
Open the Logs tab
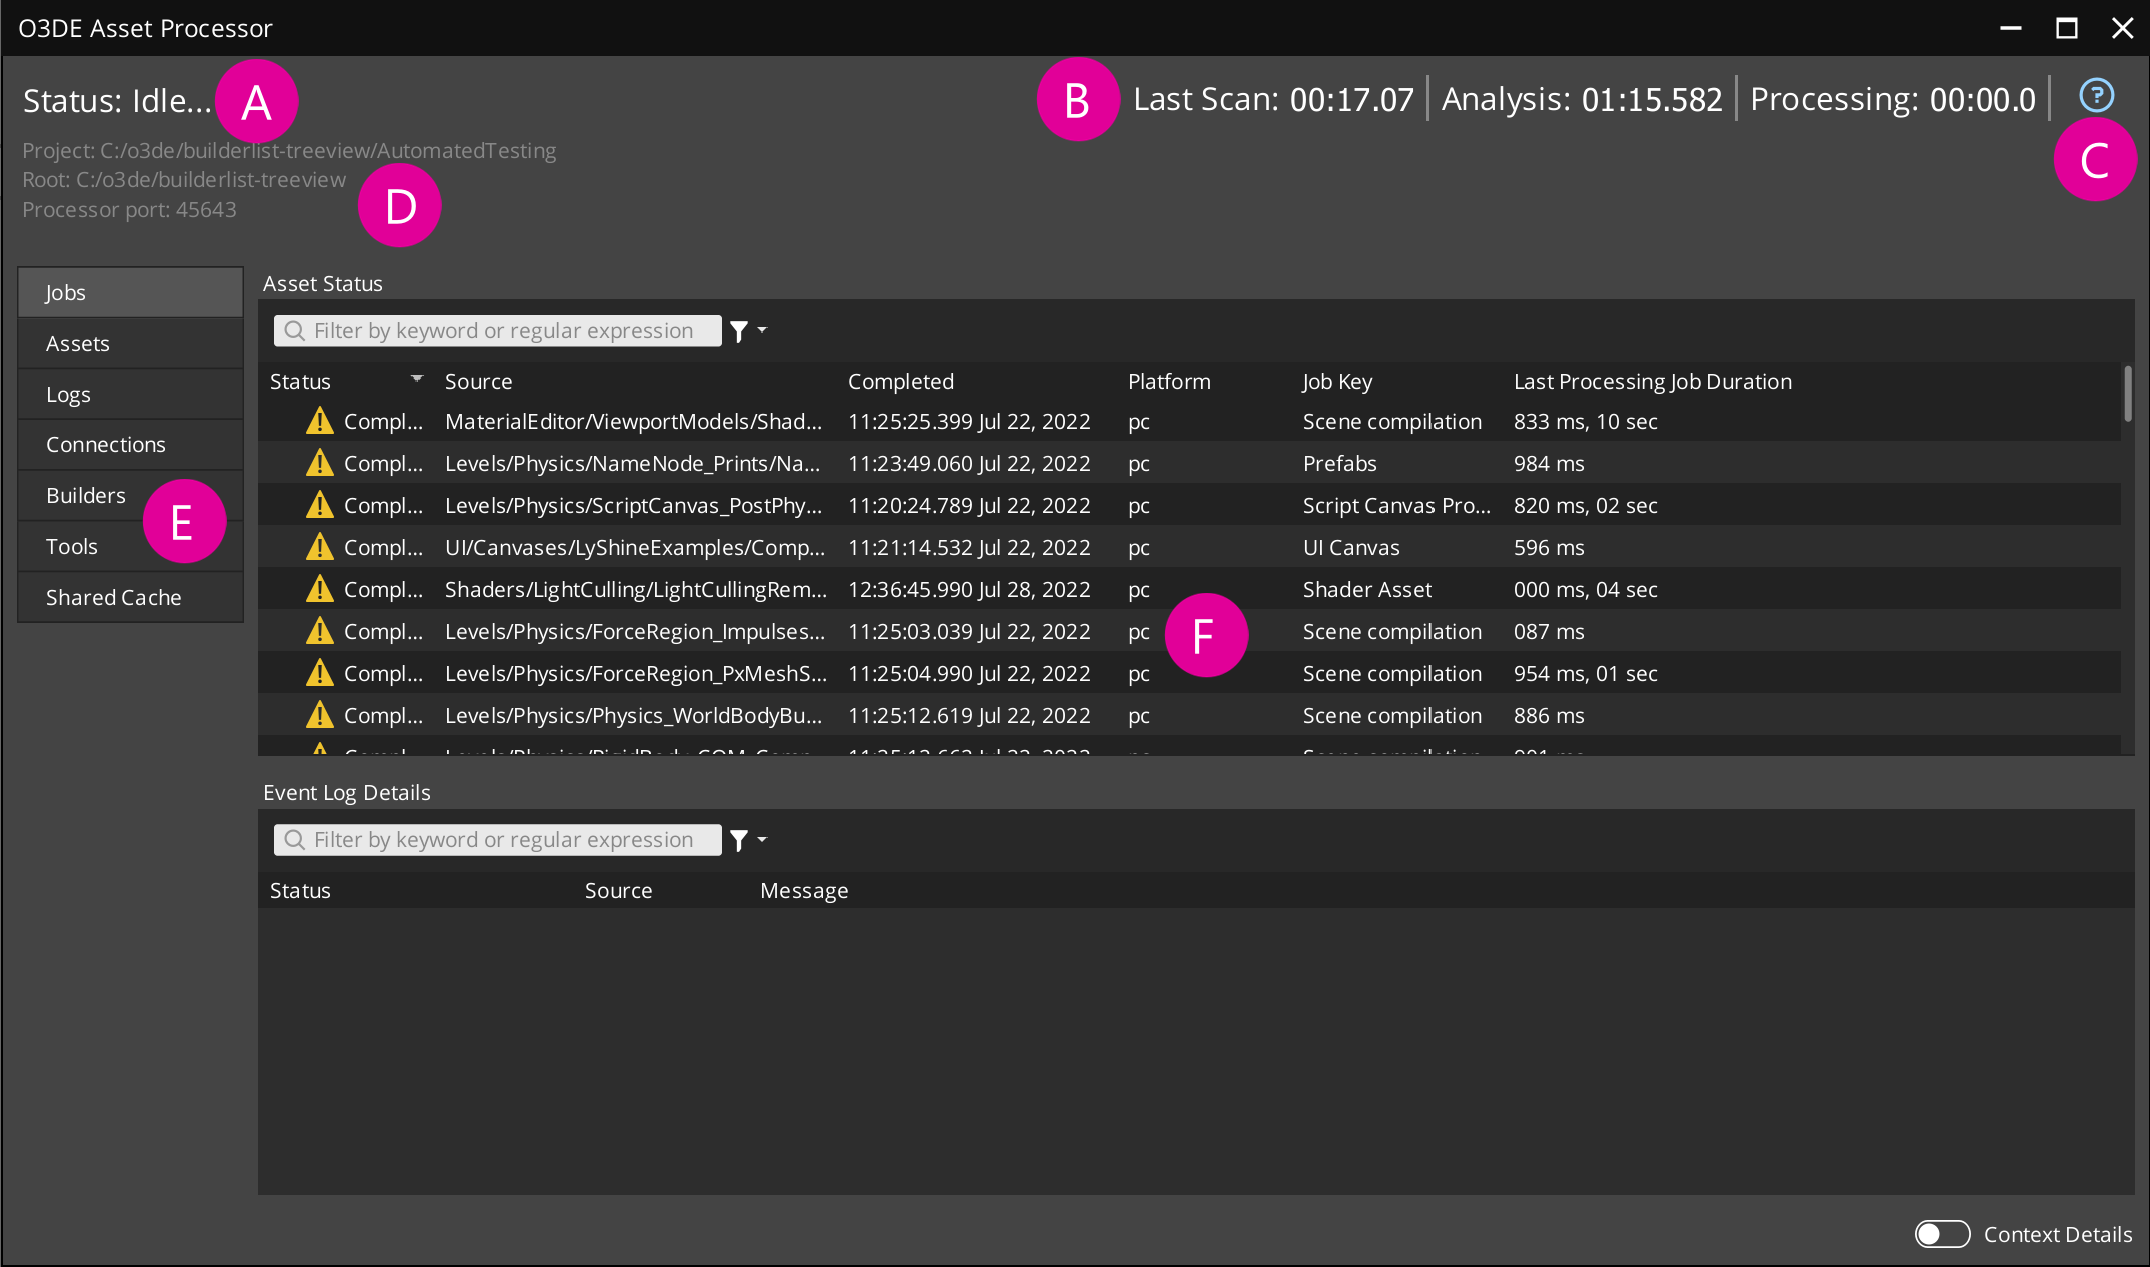point(130,394)
